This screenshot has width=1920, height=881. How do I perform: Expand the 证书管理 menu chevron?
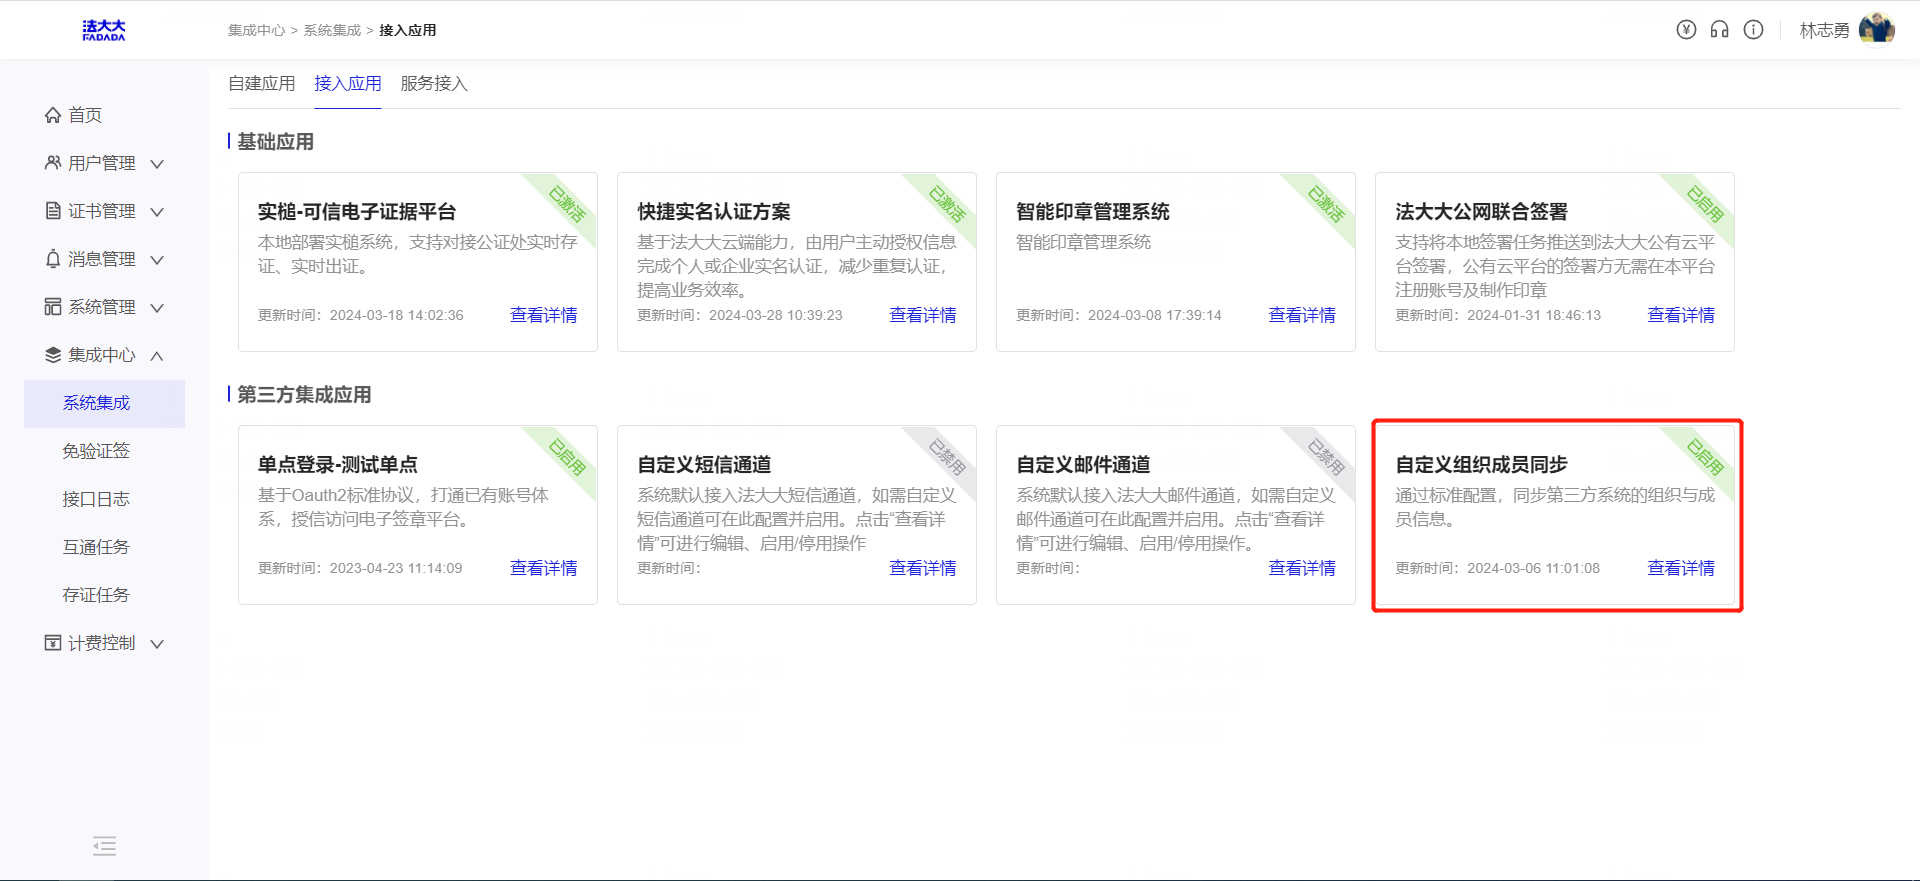click(157, 212)
